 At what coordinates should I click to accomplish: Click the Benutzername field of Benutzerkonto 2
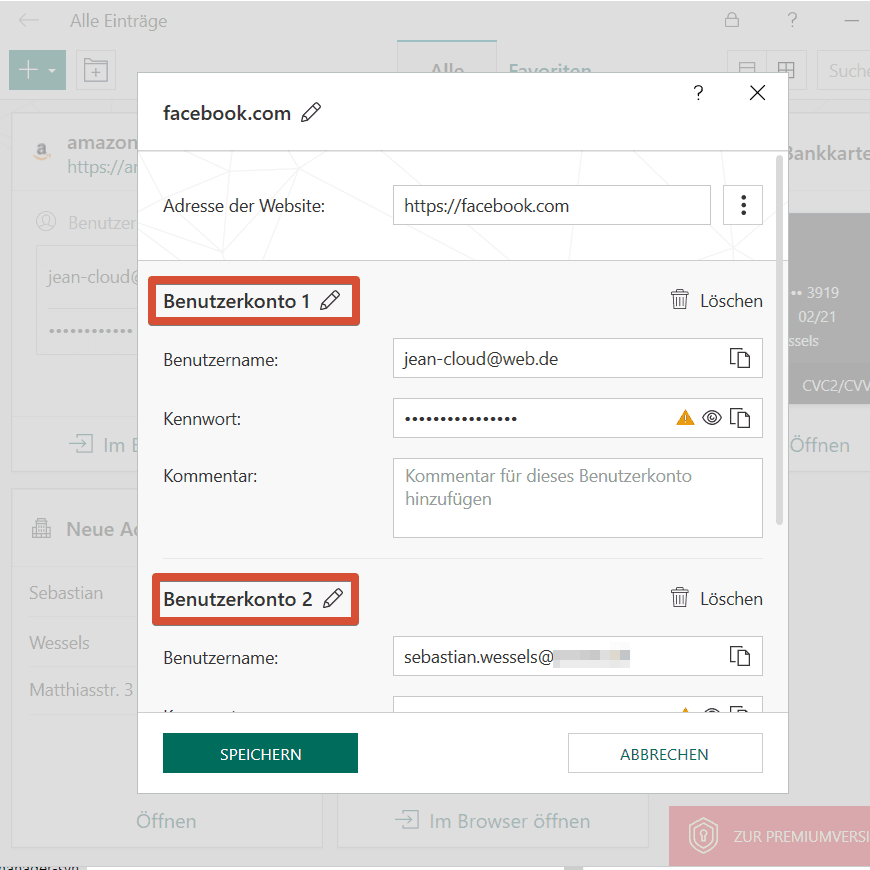(578, 656)
